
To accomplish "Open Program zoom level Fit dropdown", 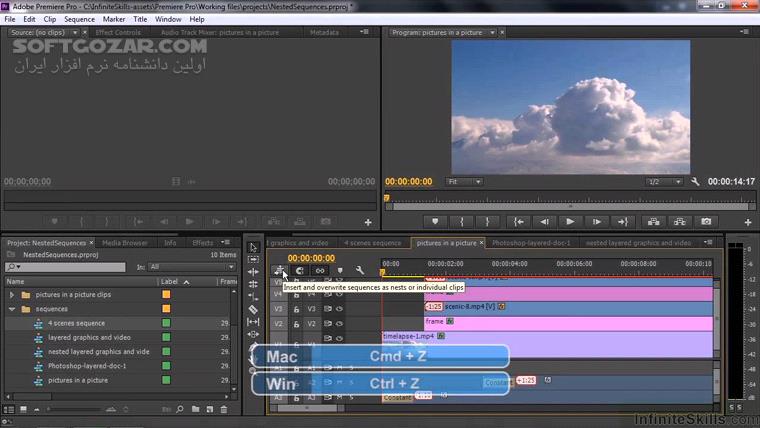I will (463, 182).
